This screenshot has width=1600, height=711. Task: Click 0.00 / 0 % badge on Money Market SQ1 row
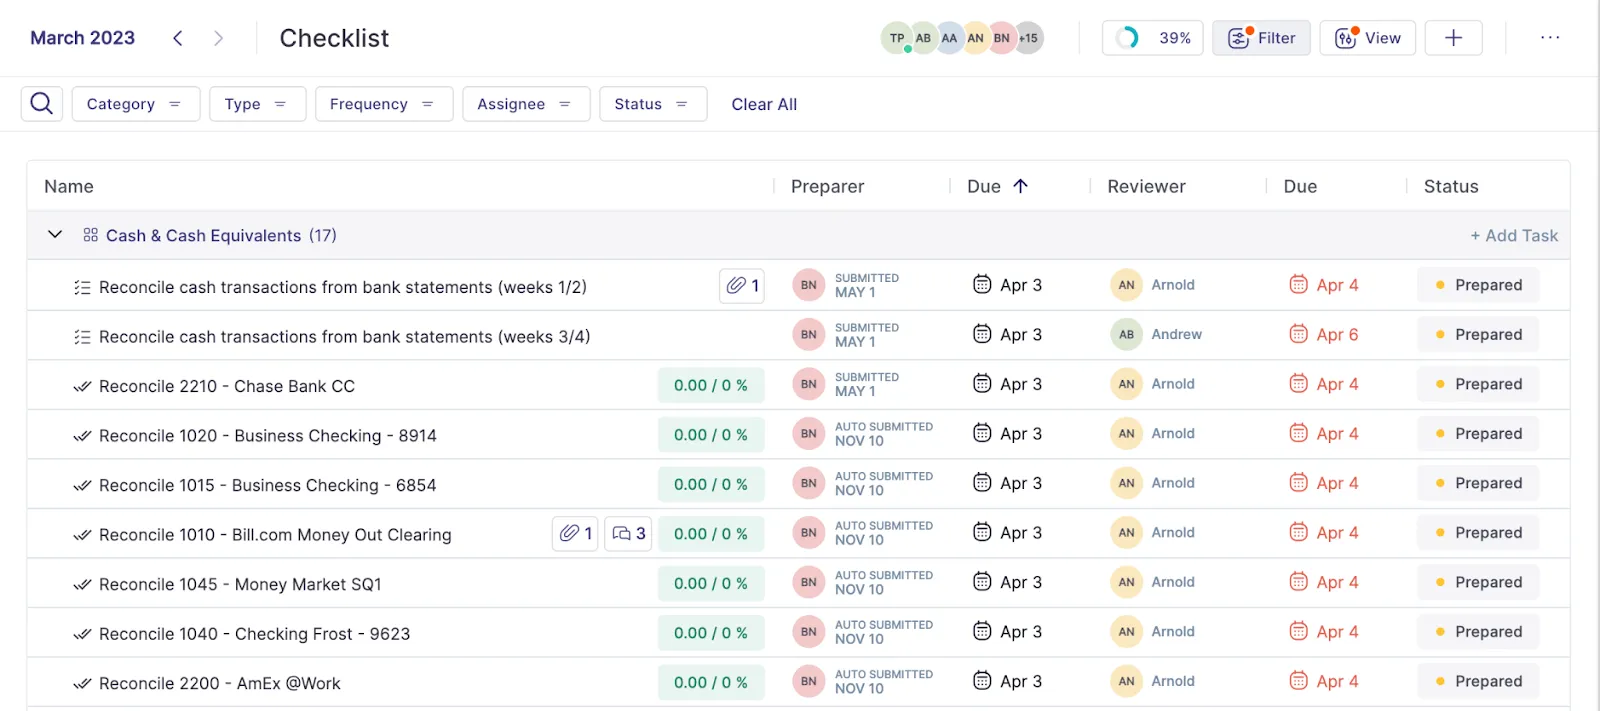click(711, 583)
